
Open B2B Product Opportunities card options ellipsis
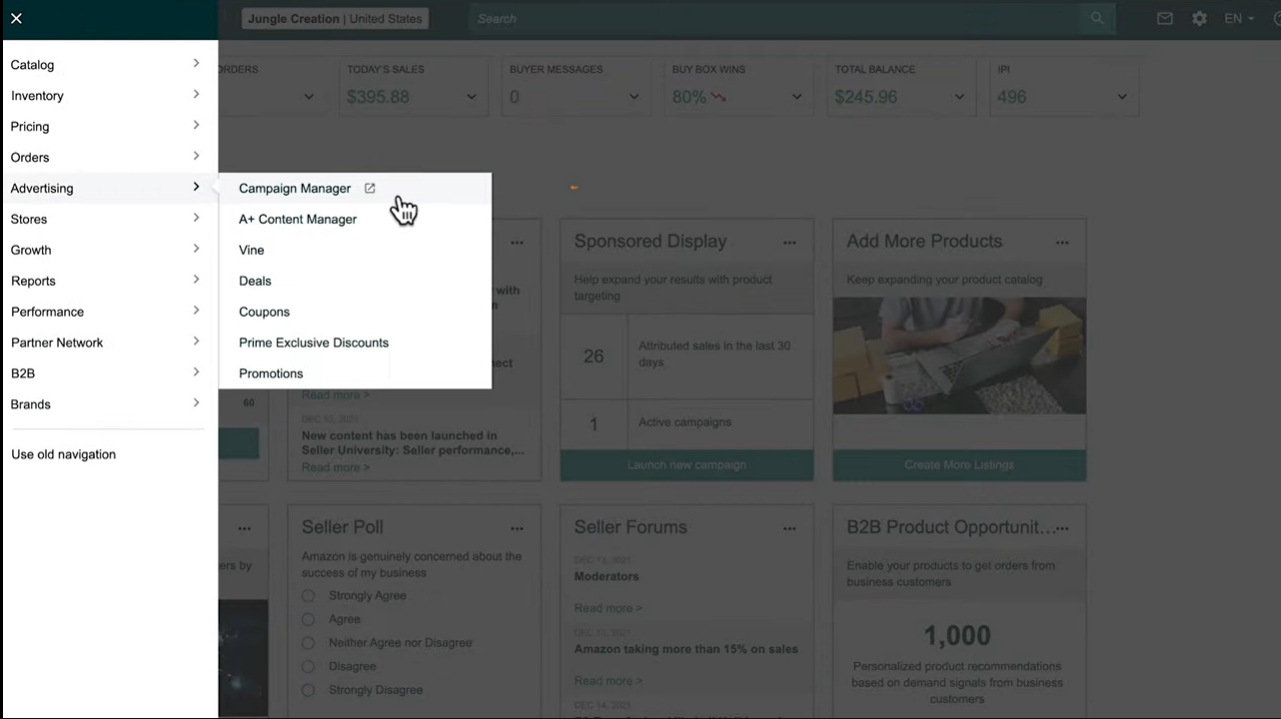pos(1062,529)
